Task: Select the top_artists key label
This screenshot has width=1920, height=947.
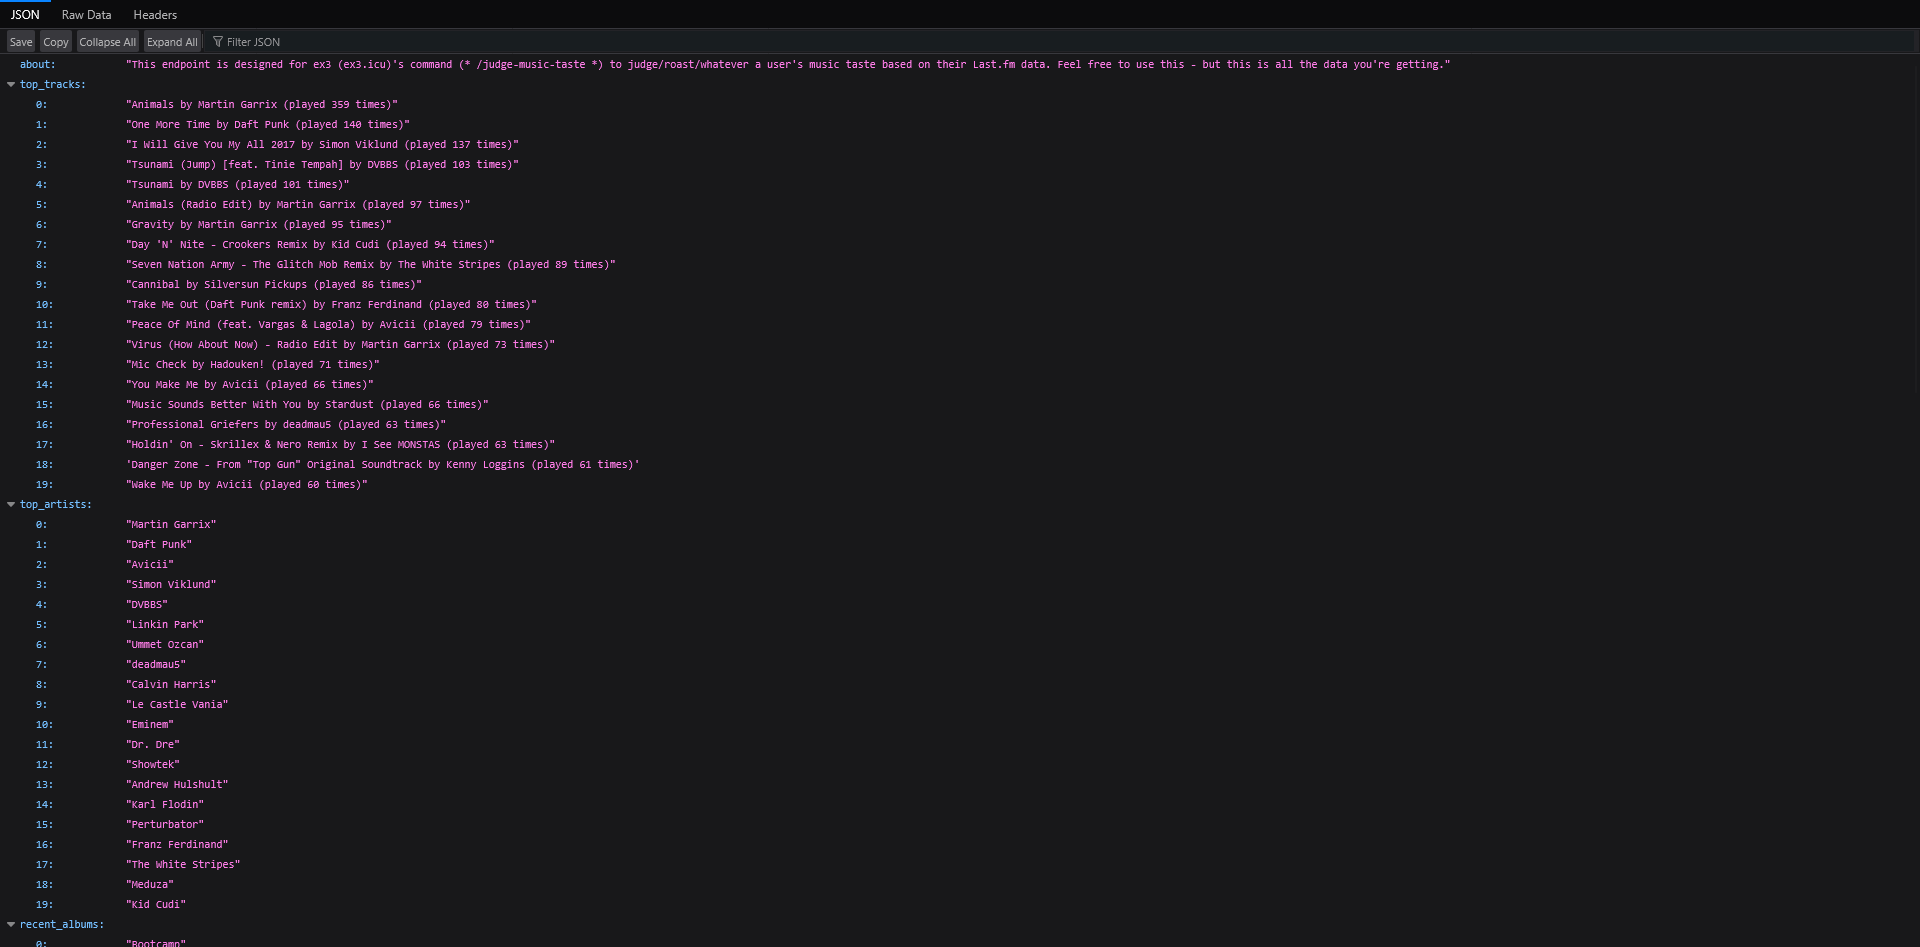Action: (x=56, y=505)
